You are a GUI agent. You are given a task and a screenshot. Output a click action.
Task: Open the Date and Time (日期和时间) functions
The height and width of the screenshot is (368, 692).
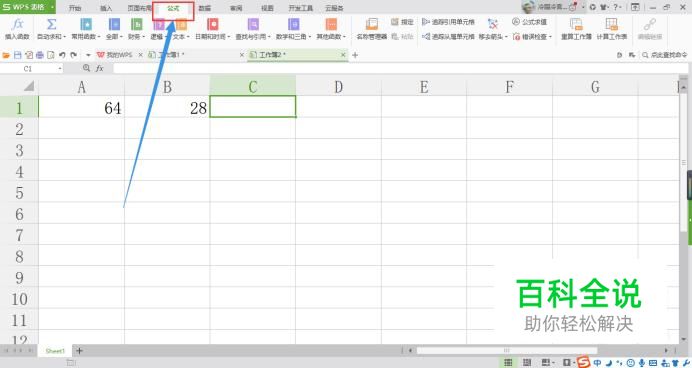coord(213,29)
